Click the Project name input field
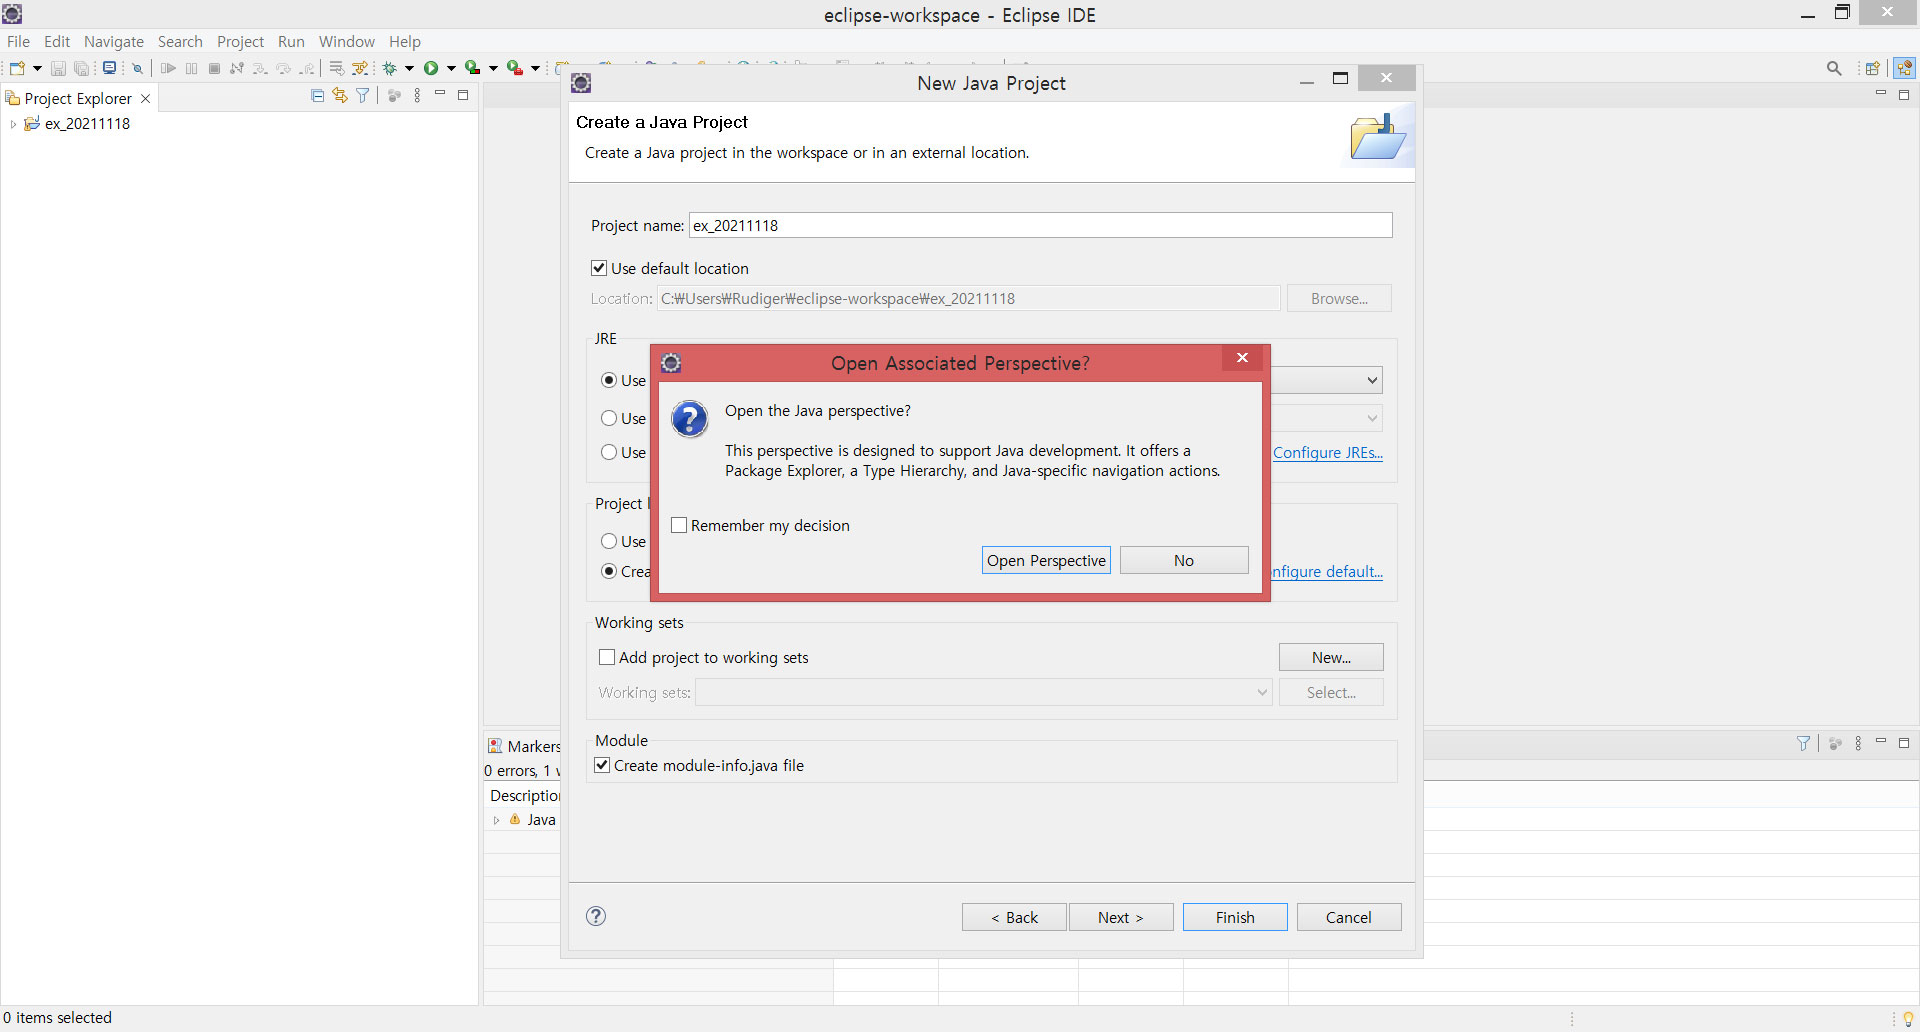 1040,225
